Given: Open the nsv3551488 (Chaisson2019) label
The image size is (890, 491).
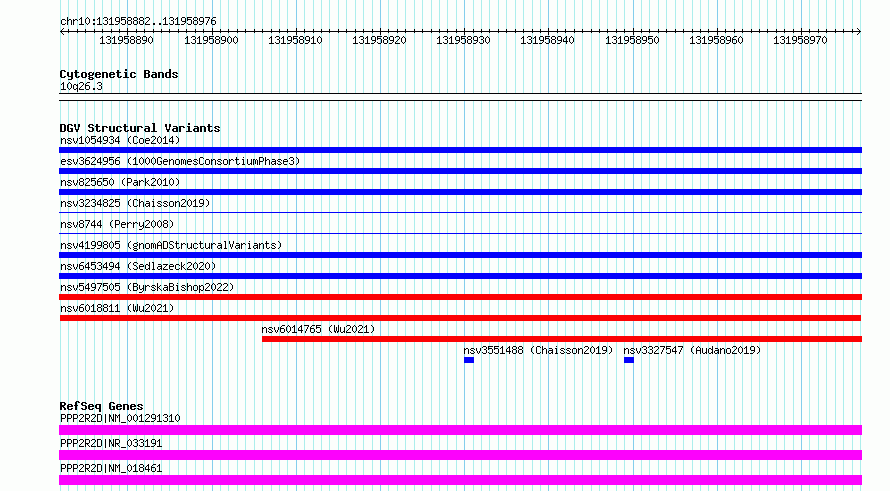Looking at the screenshot, I should click(538, 350).
